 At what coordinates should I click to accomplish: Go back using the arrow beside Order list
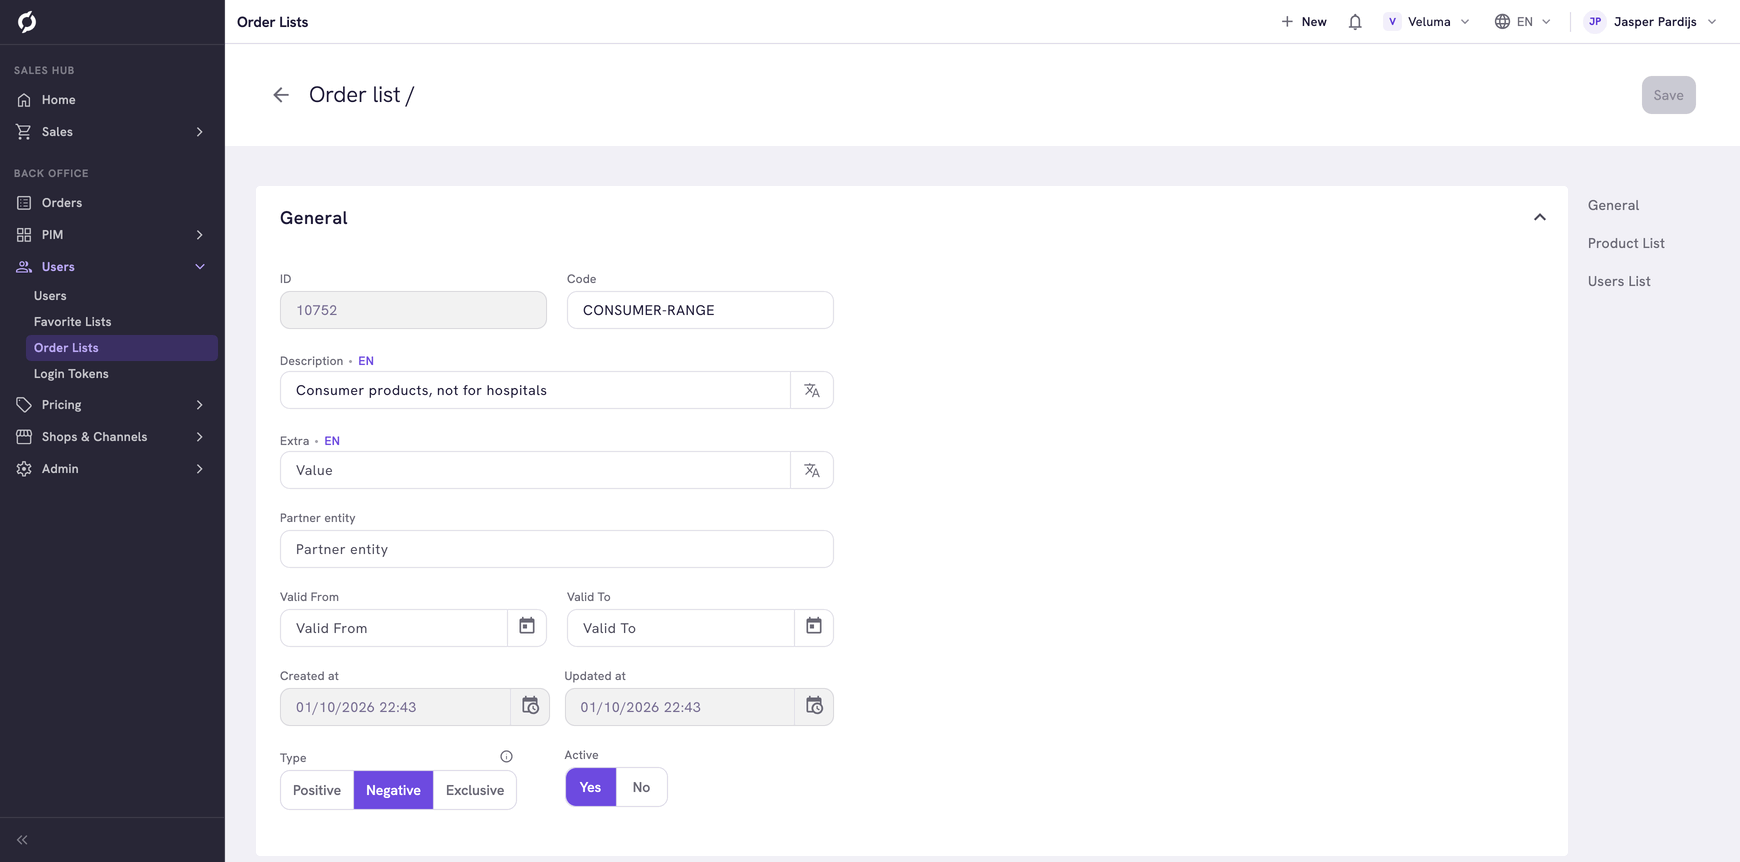point(281,95)
